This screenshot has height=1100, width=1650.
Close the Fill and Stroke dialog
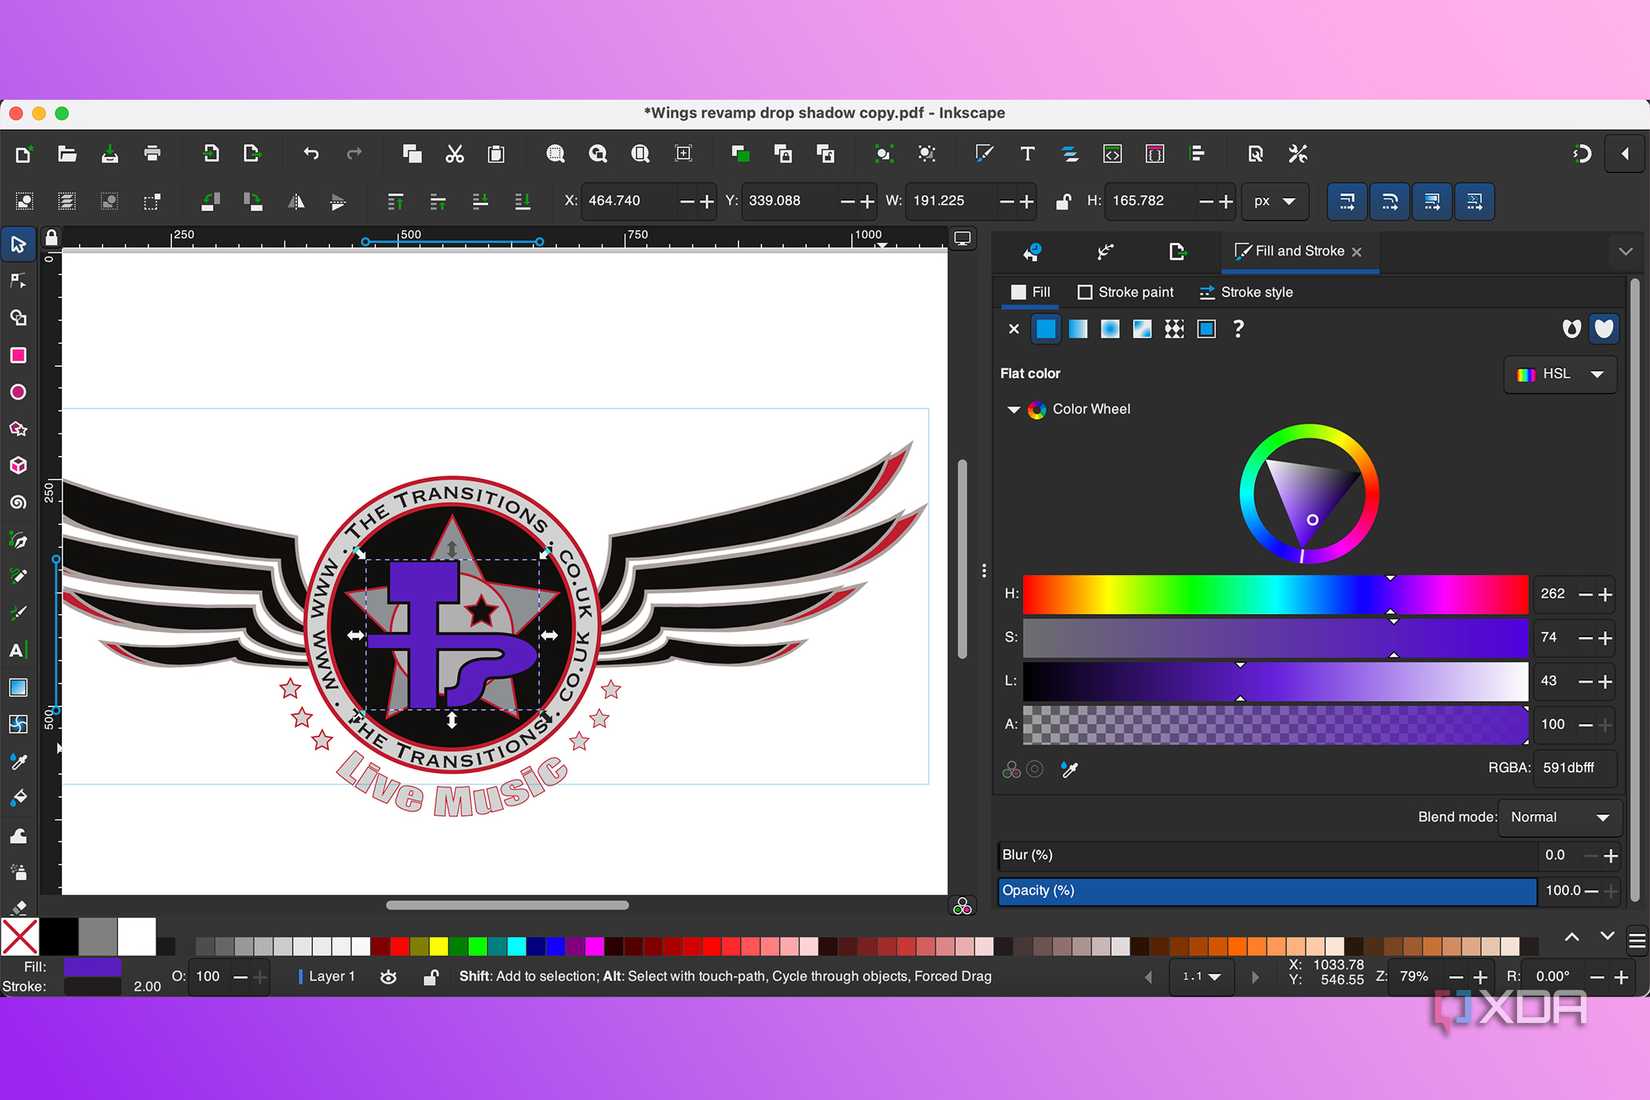click(x=1357, y=251)
